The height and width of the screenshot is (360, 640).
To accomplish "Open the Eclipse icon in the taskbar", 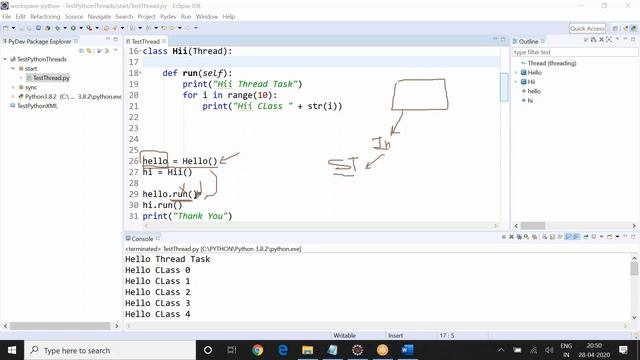I will pos(358,350).
